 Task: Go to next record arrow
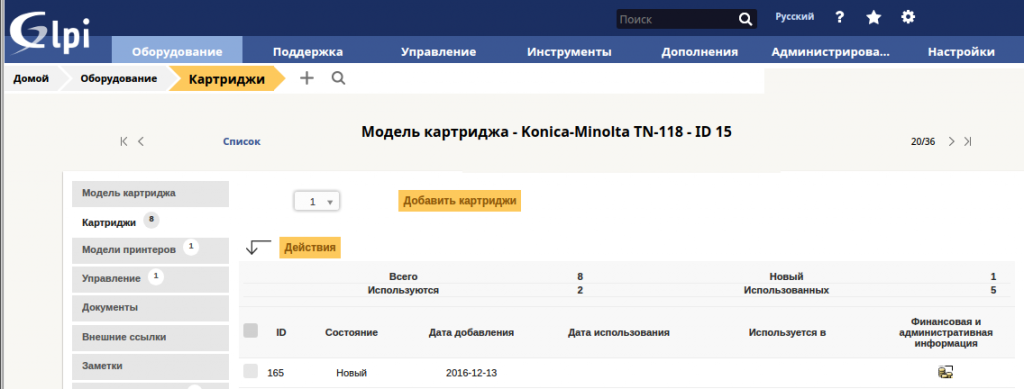952,141
